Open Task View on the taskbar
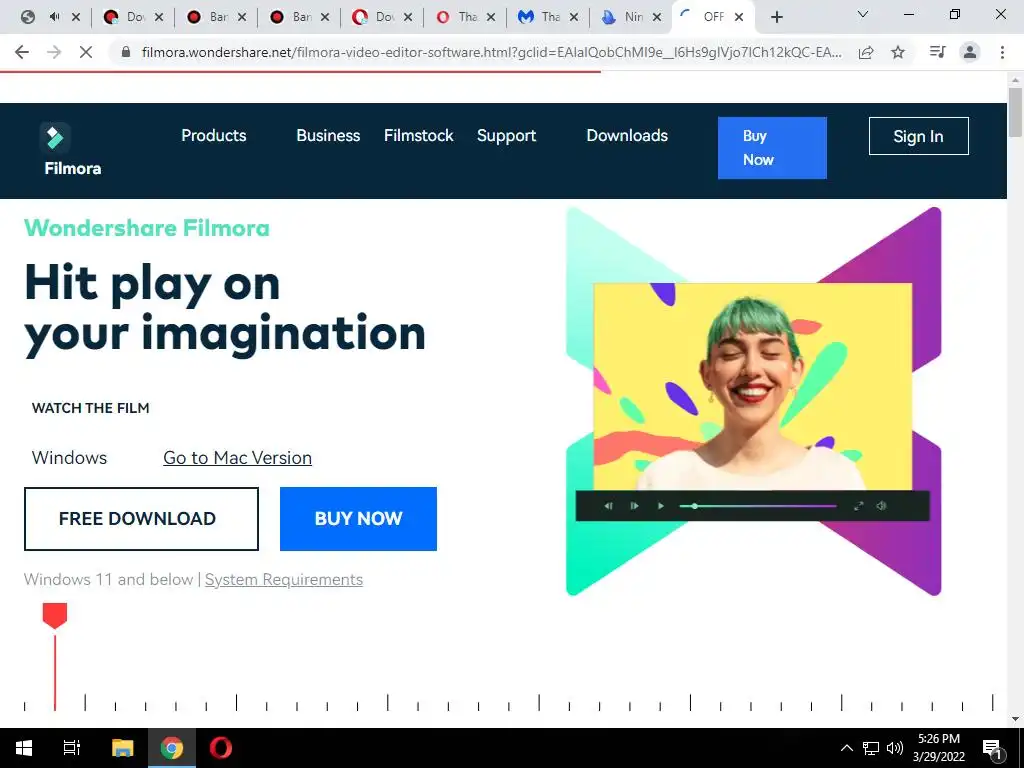Image resolution: width=1024 pixels, height=768 pixels. pos(72,748)
